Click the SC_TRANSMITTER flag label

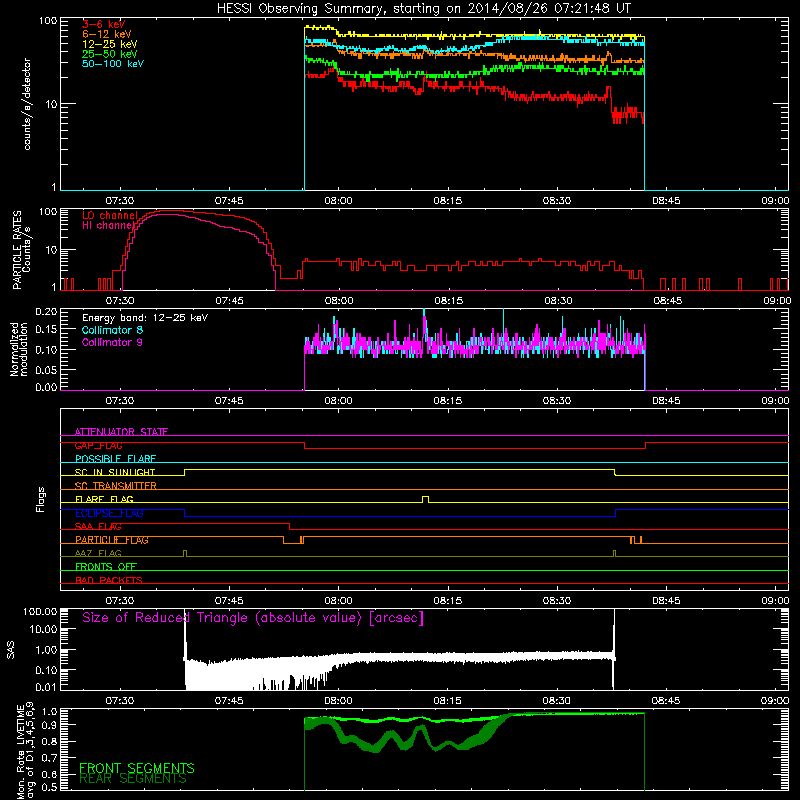[116, 486]
